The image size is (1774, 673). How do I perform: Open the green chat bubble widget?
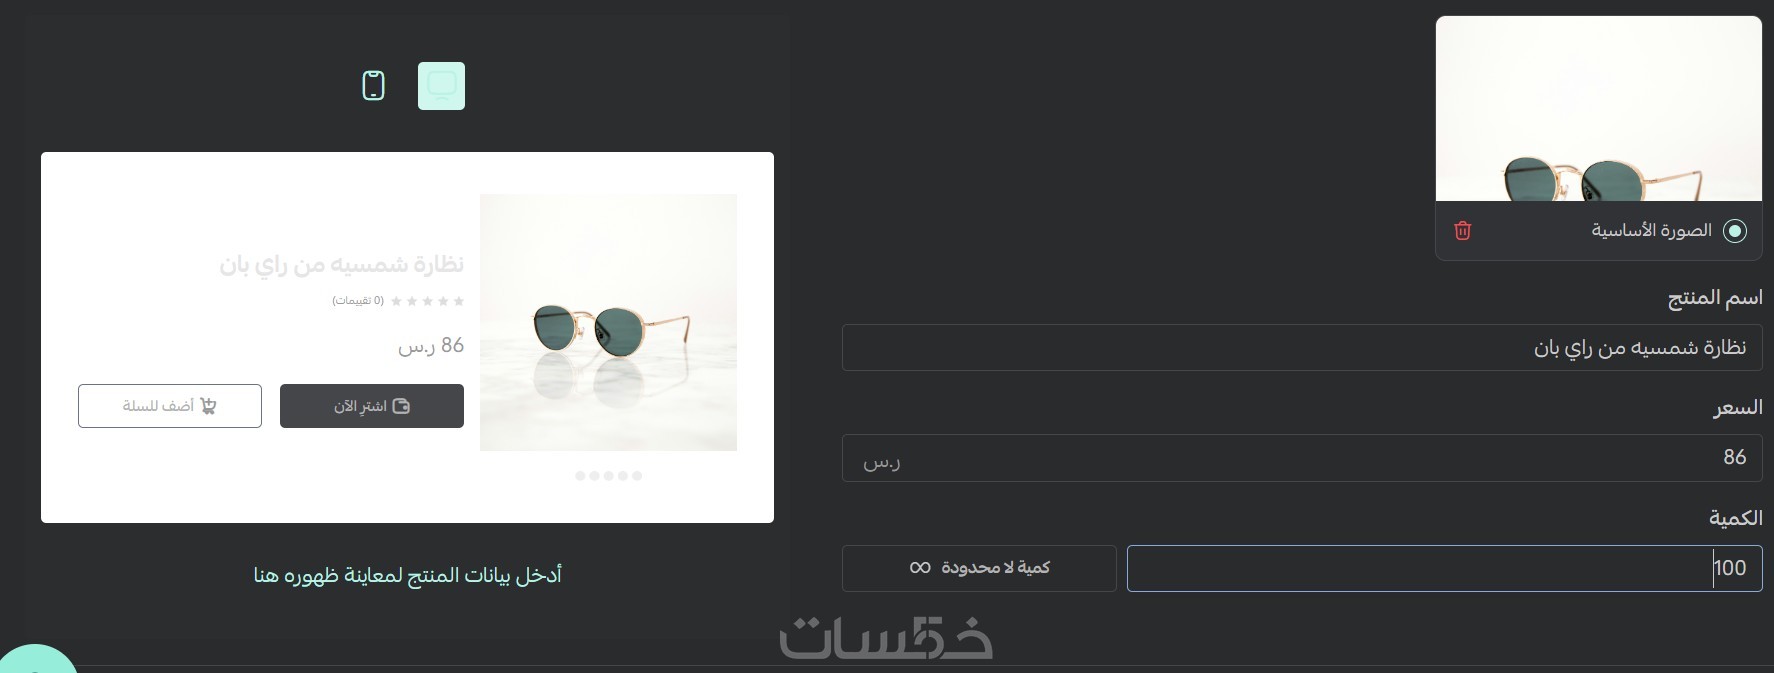click(36, 660)
